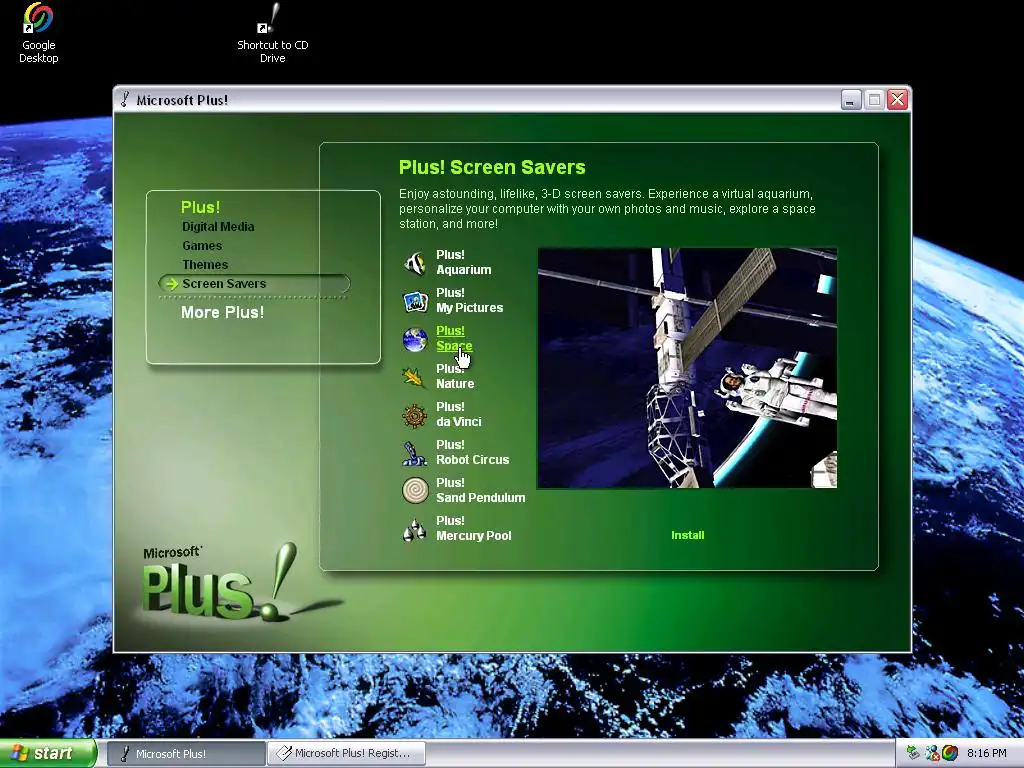Image resolution: width=1024 pixels, height=768 pixels.
Task: Switch to Microsoft Plus! taskbar button
Action: point(186,753)
